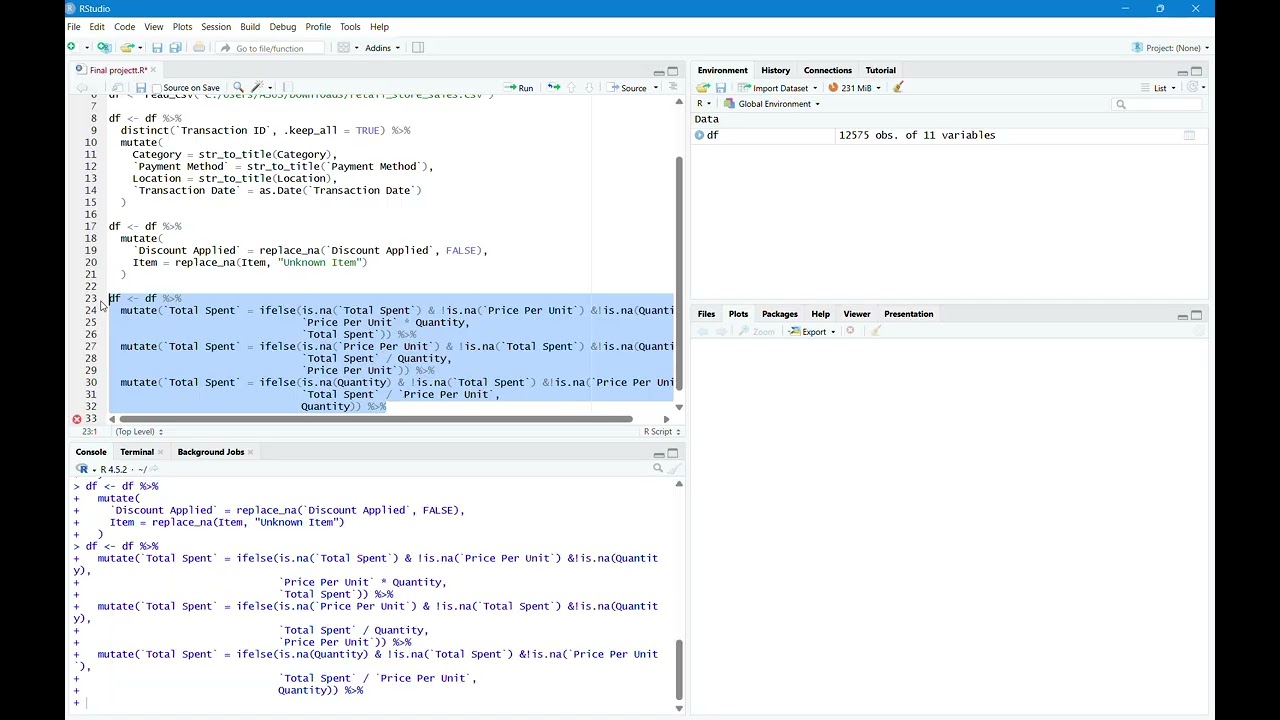View df data table grid icon
Screen dimensions: 1280x720
(1189, 135)
